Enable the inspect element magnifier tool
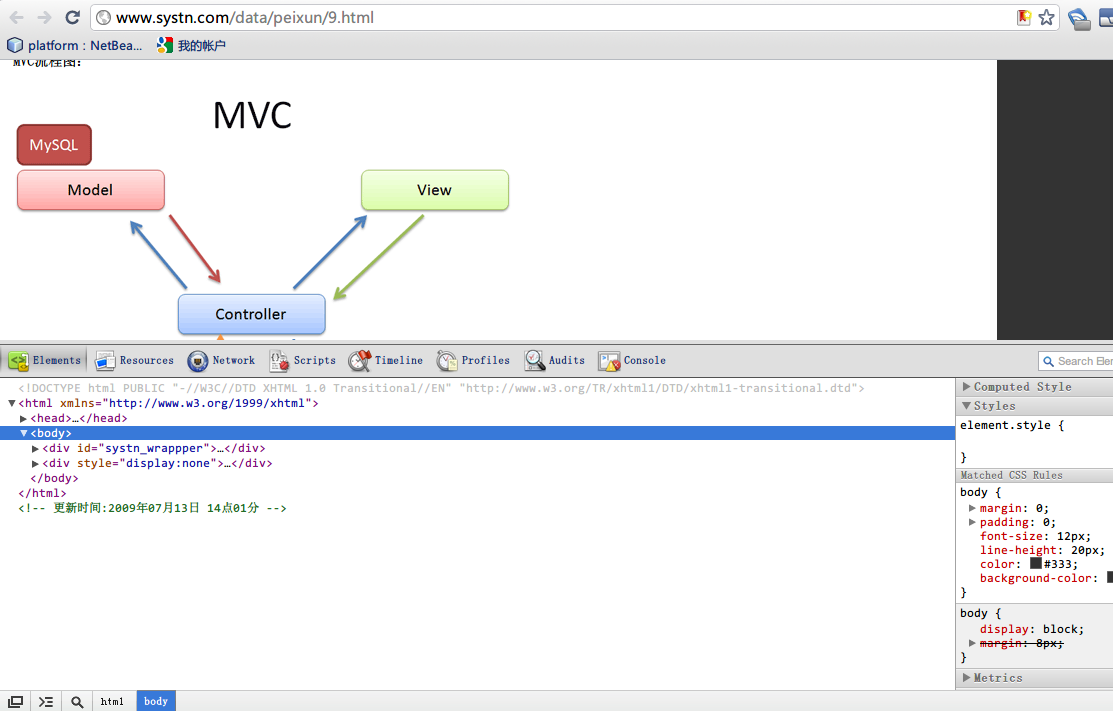The width and height of the screenshot is (1113, 711). [x=77, y=702]
